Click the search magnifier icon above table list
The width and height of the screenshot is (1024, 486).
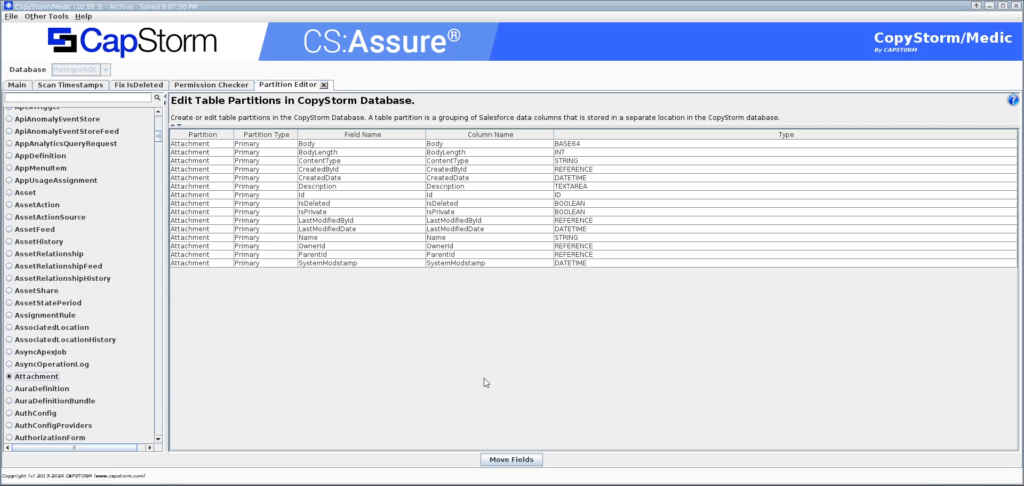[157, 98]
